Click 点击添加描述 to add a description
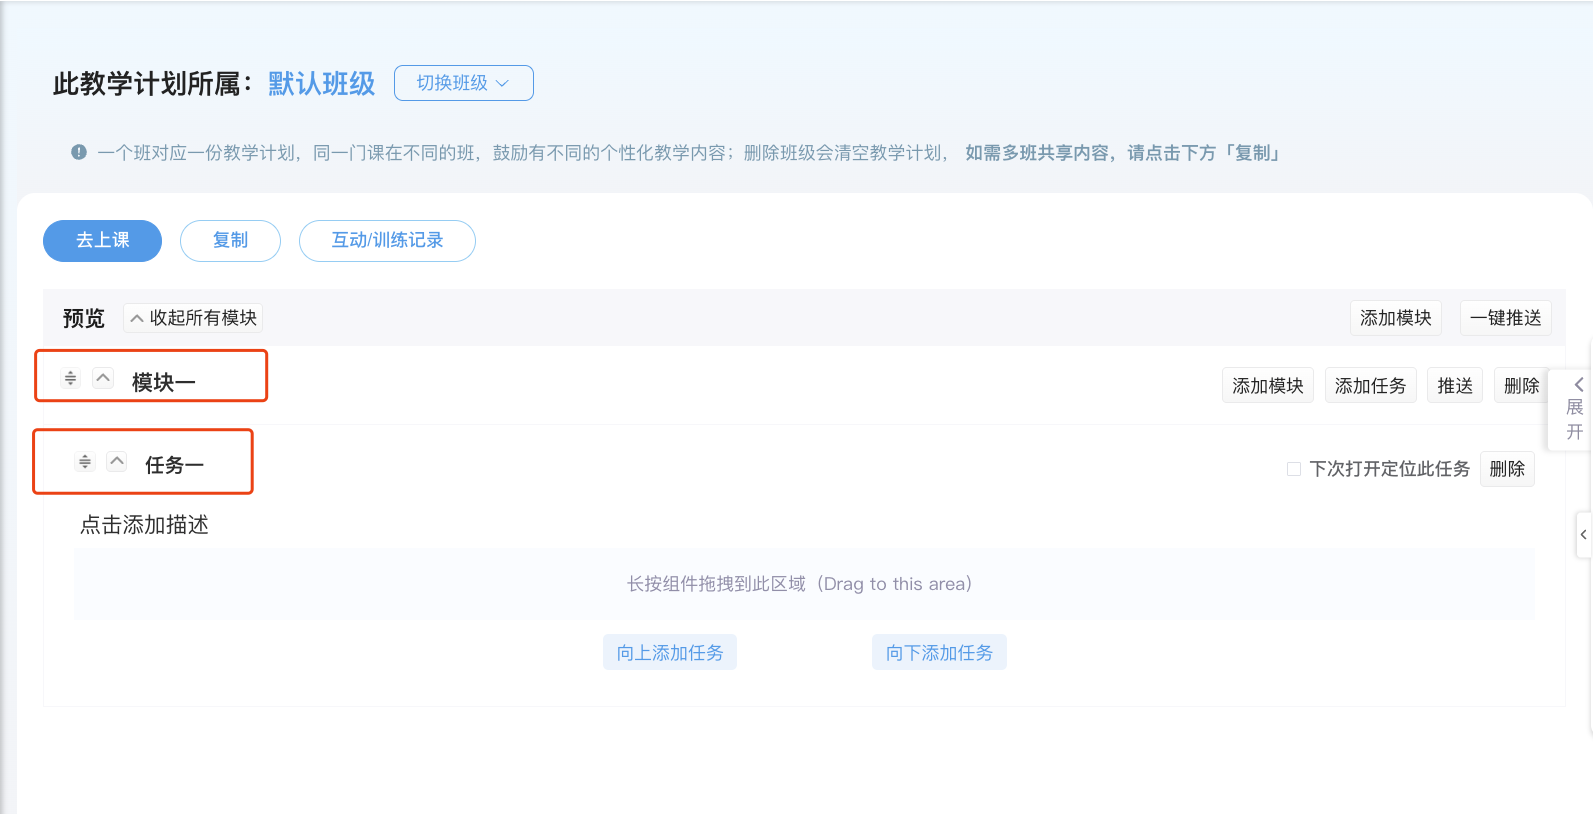This screenshot has width=1593, height=814. pos(144,525)
